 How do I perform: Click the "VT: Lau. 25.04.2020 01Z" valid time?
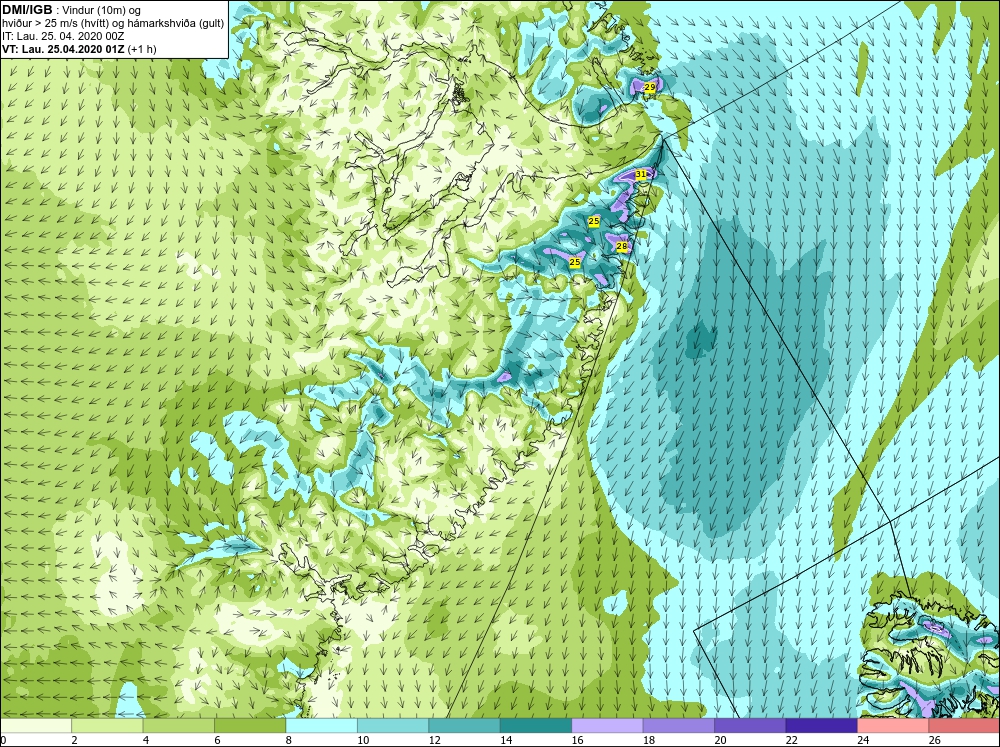[x=64, y=49]
